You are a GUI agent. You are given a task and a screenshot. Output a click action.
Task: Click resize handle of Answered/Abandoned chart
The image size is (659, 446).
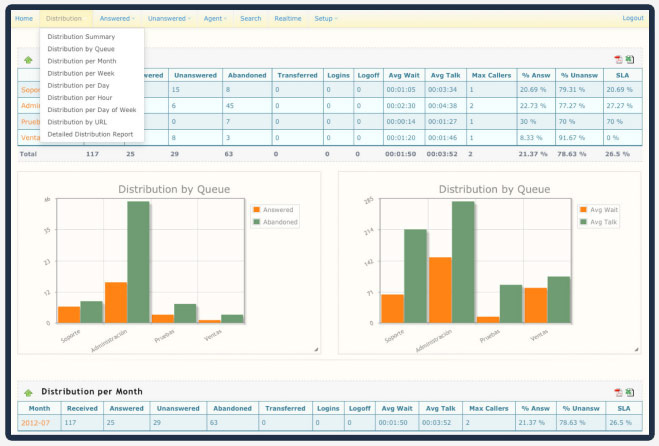pos(316,349)
